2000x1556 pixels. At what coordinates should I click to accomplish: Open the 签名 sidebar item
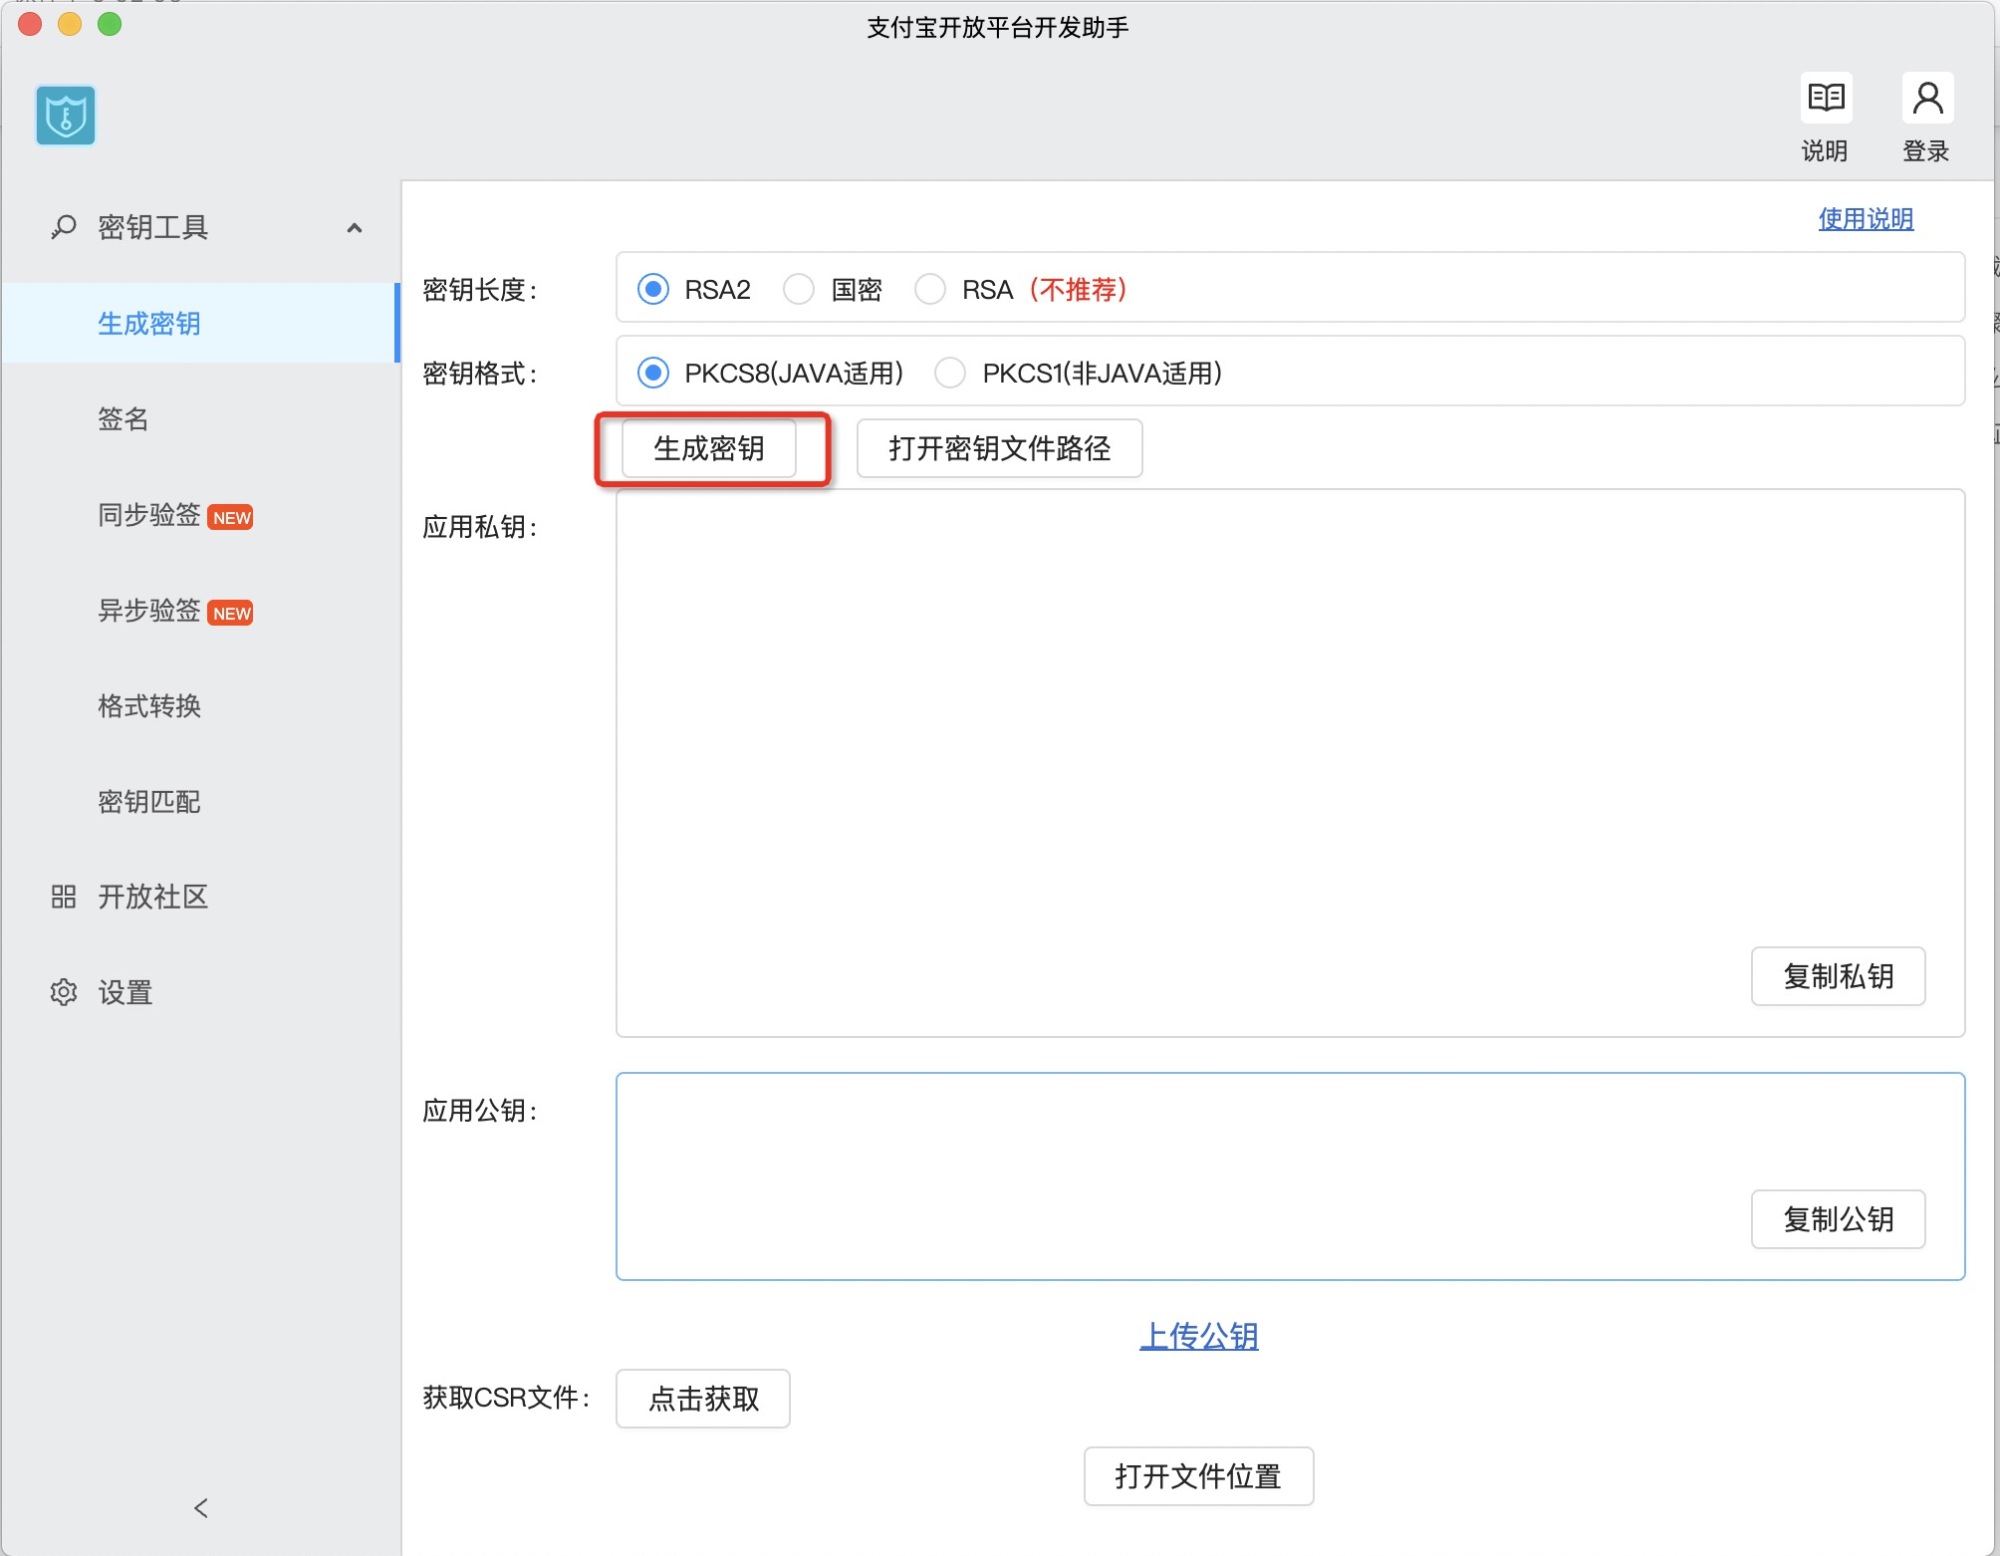(123, 419)
